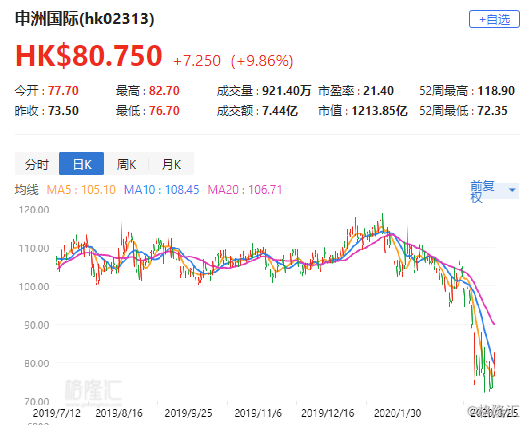Click the price change +7.250
The image size is (527, 425).
197,61
